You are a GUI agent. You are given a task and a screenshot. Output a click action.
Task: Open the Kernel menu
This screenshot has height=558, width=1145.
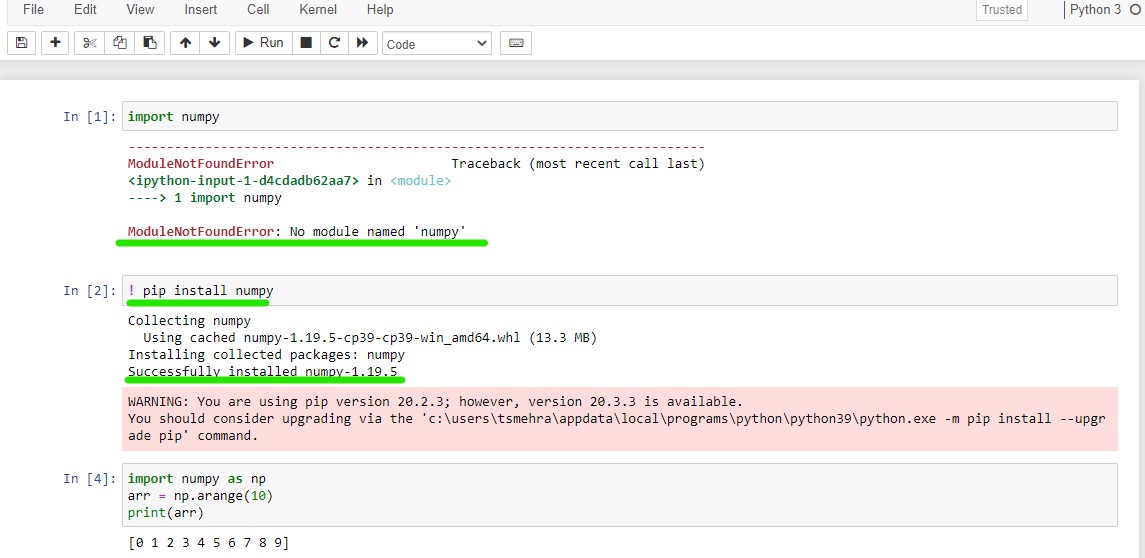[x=318, y=10]
